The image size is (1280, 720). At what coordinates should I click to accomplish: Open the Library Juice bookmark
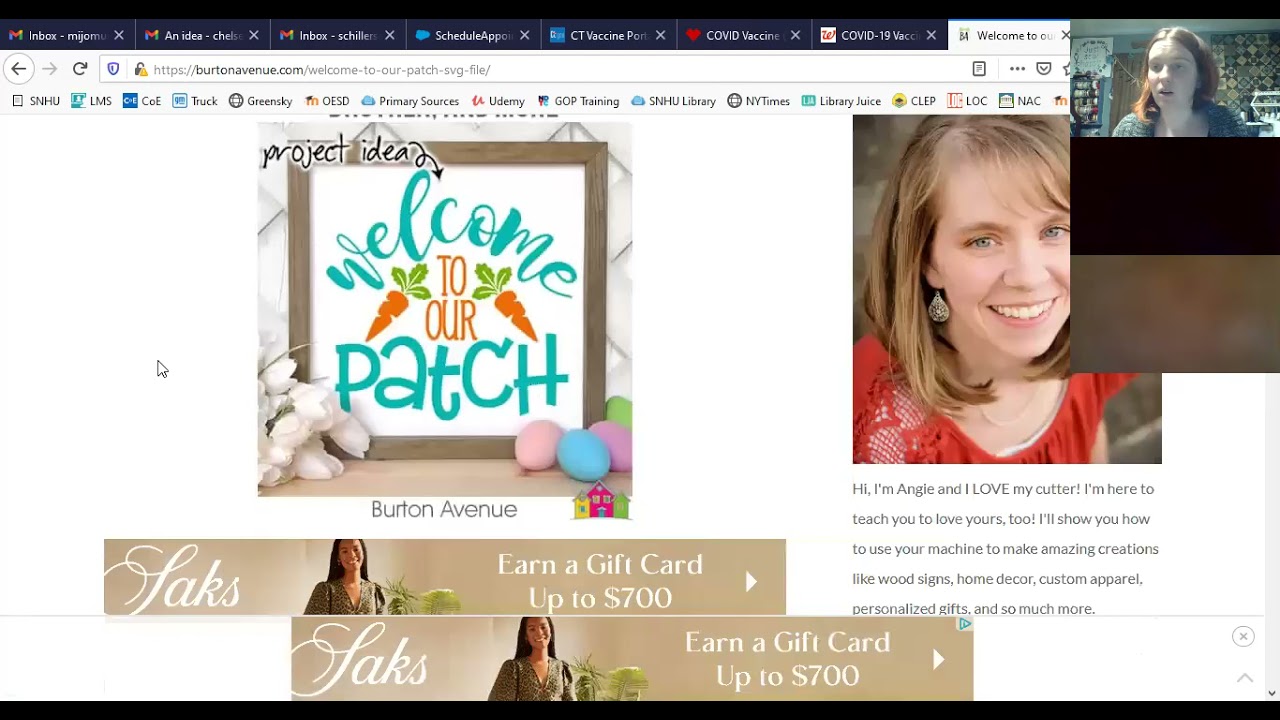(x=841, y=101)
